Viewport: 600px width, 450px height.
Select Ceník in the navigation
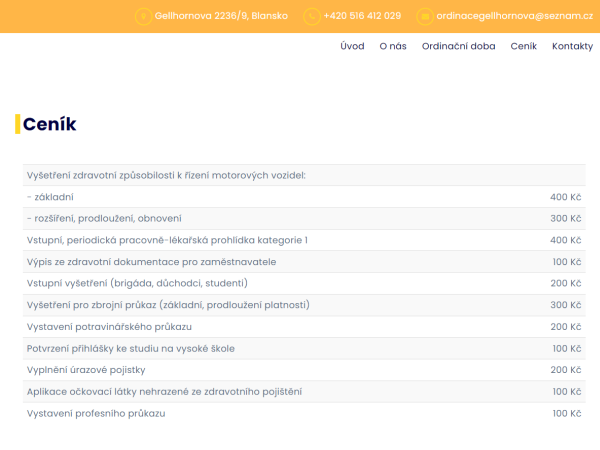523,46
